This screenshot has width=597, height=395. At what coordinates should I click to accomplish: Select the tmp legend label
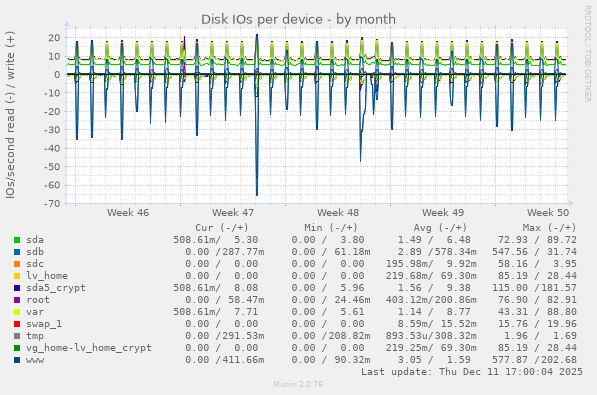(x=35, y=336)
